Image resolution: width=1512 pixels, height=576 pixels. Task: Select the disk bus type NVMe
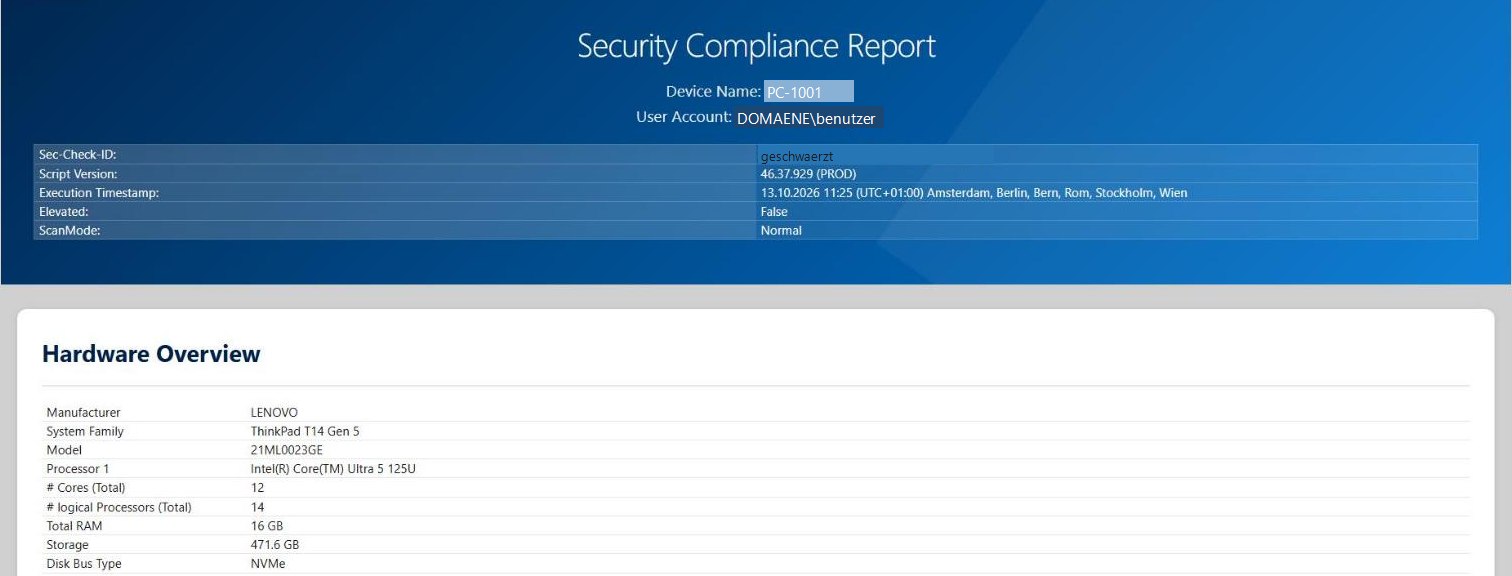click(x=267, y=564)
